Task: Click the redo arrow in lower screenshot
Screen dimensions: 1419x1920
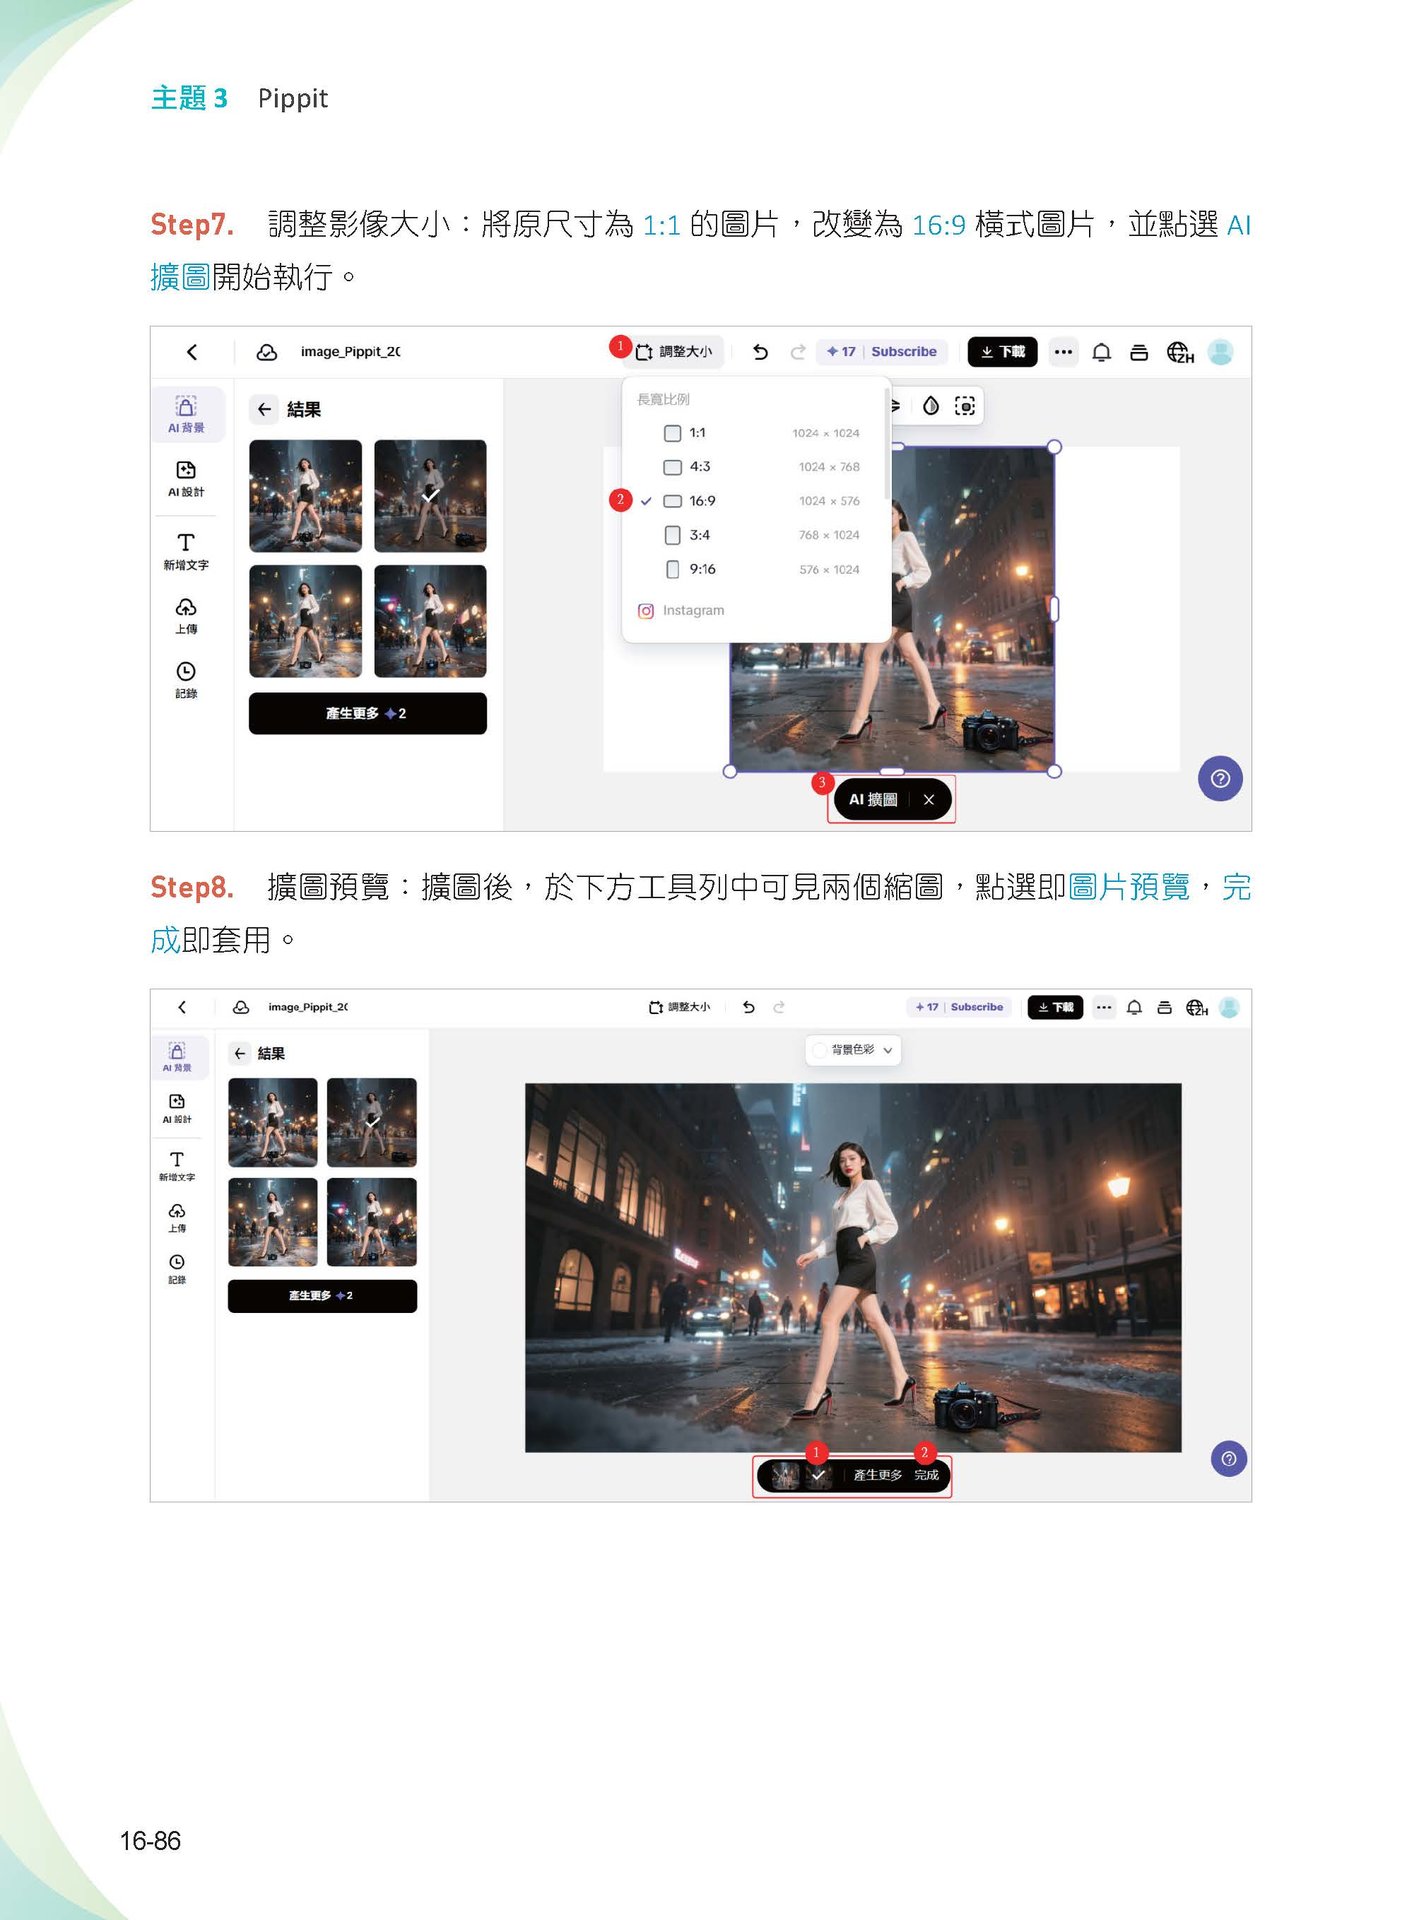Action: pyautogui.click(x=779, y=1007)
